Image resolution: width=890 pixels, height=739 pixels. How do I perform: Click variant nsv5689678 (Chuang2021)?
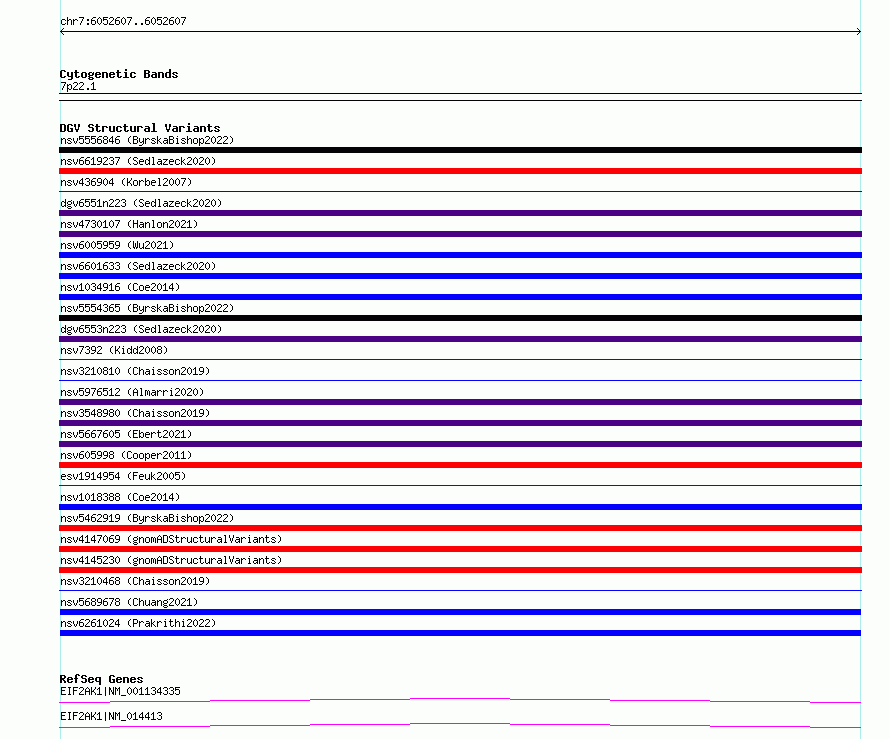pos(129,602)
